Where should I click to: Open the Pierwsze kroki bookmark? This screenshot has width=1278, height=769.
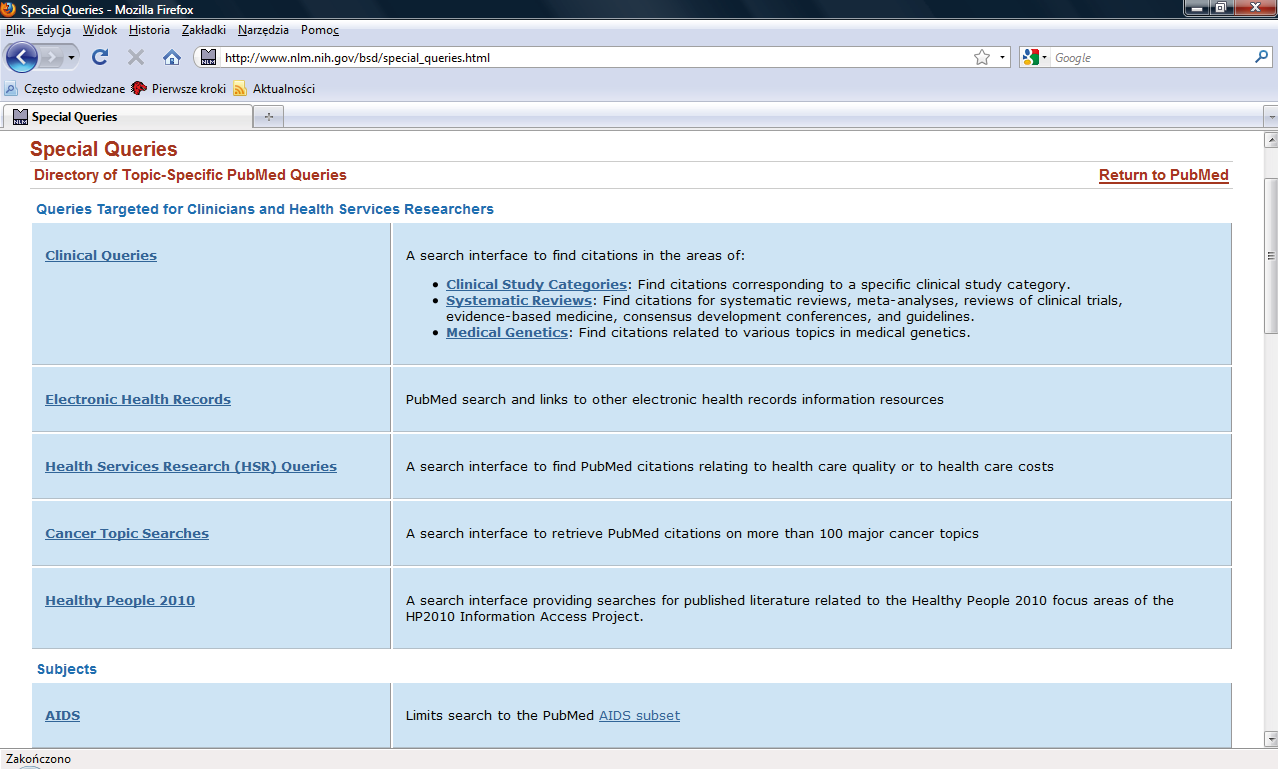180,88
